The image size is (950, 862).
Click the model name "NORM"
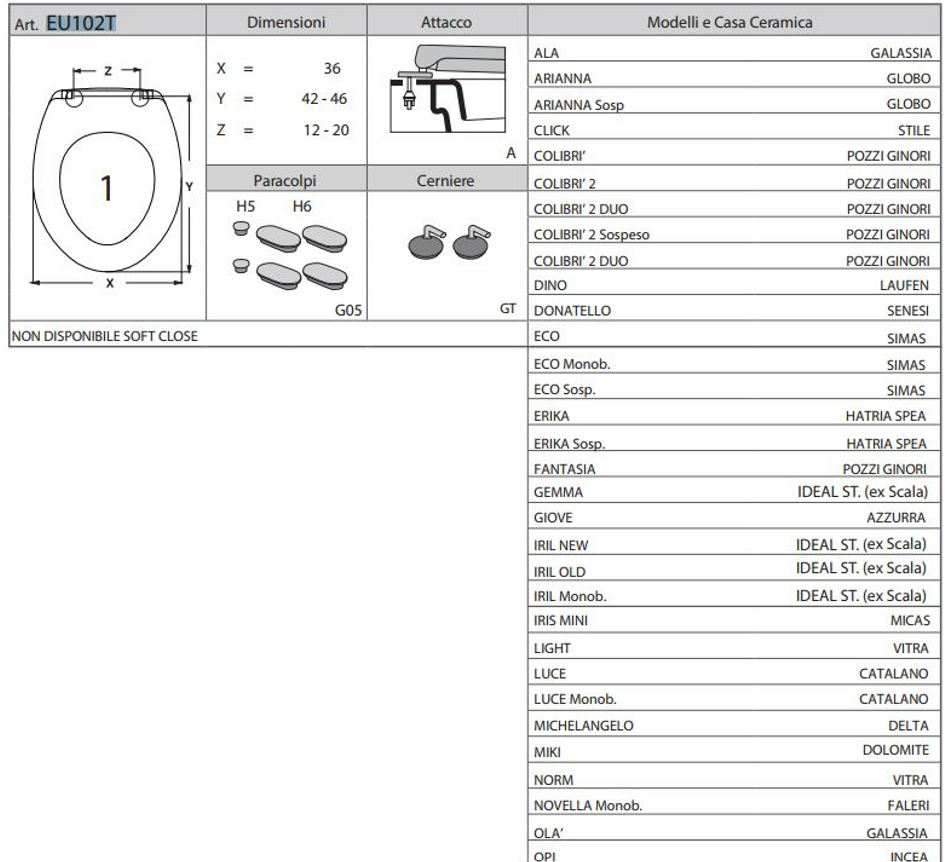pyautogui.click(x=553, y=781)
